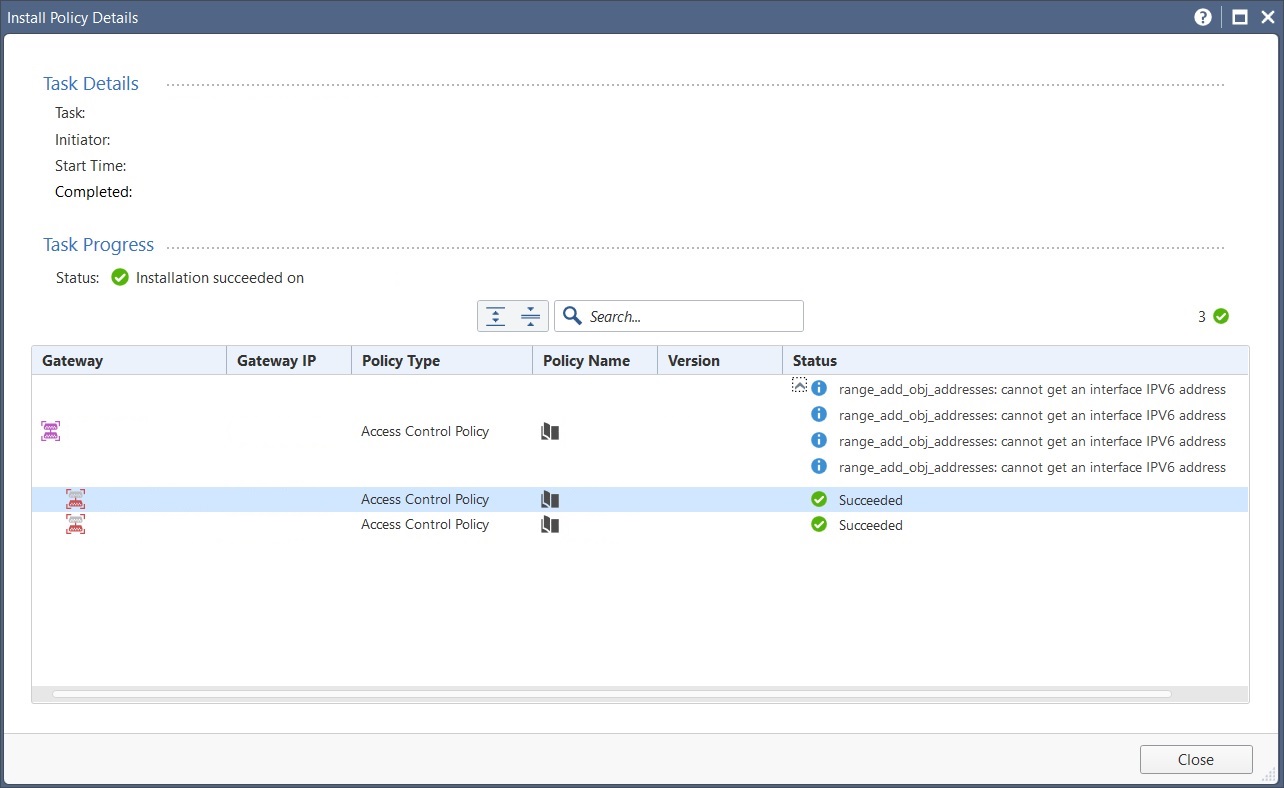The width and height of the screenshot is (1284, 788).
Task: Sort by the Version column header
Action: click(x=720, y=360)
